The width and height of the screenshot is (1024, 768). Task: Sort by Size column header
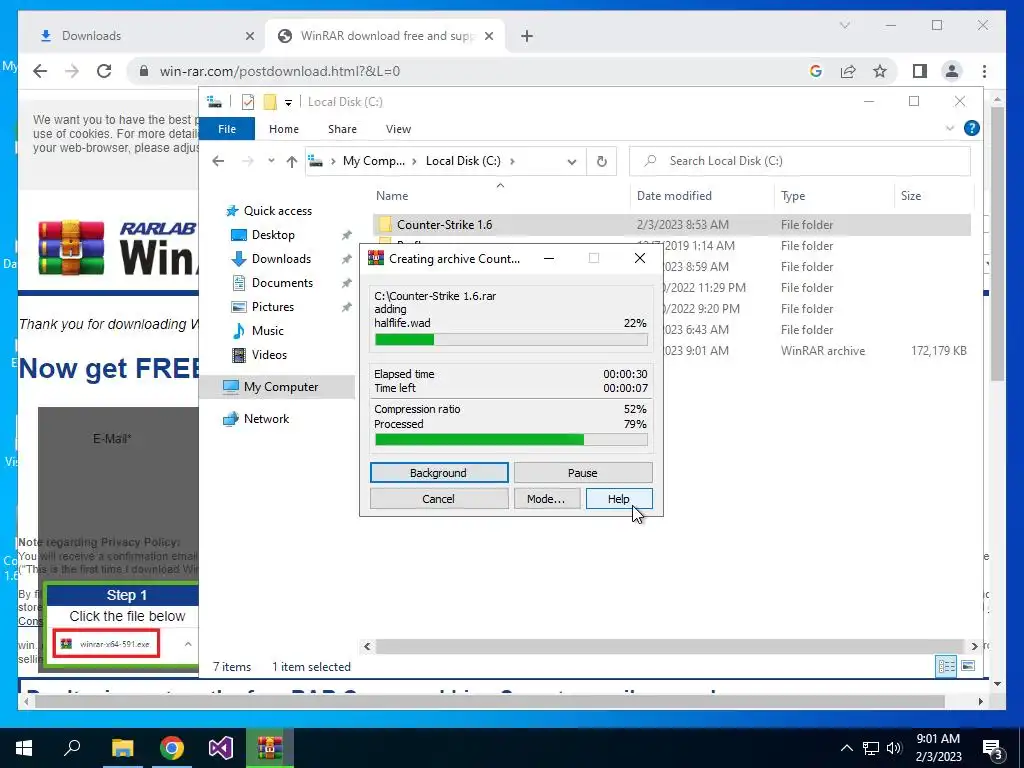(934, 196)
